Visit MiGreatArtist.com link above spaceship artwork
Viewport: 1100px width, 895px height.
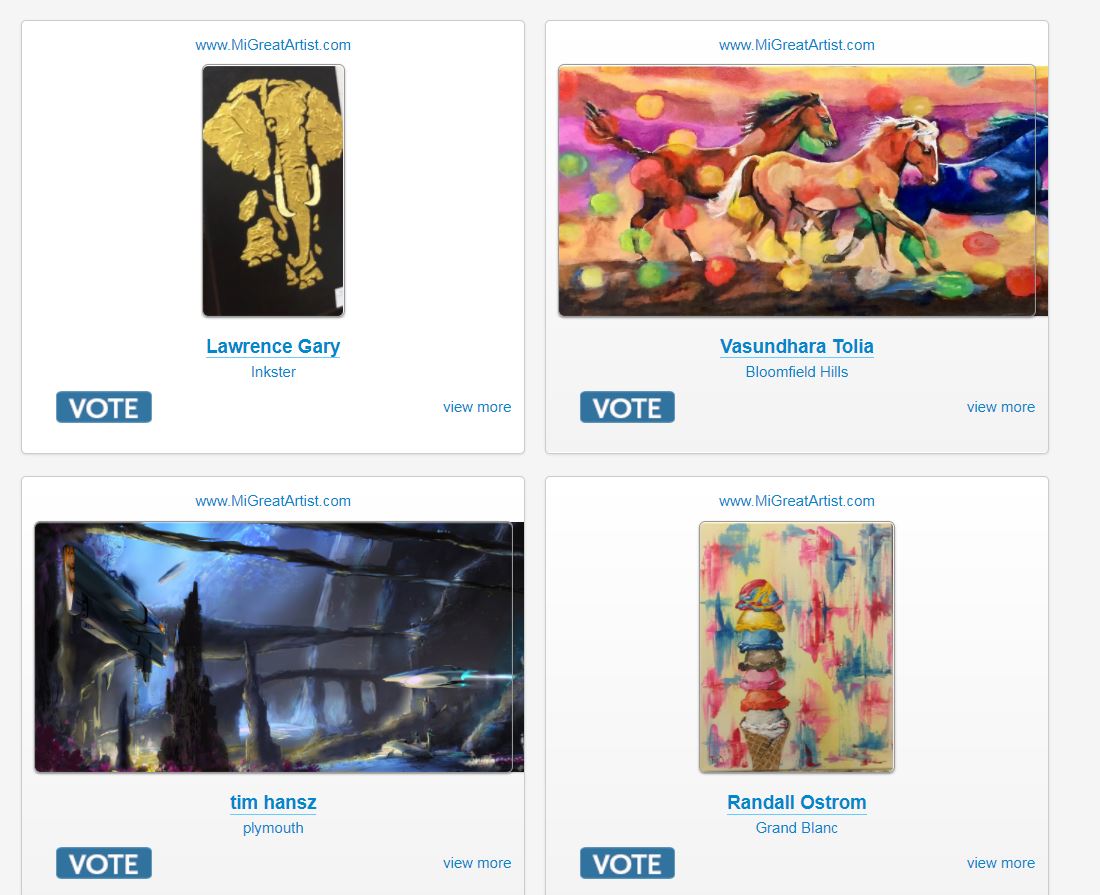pyautogui.click(x=273, y=501)
